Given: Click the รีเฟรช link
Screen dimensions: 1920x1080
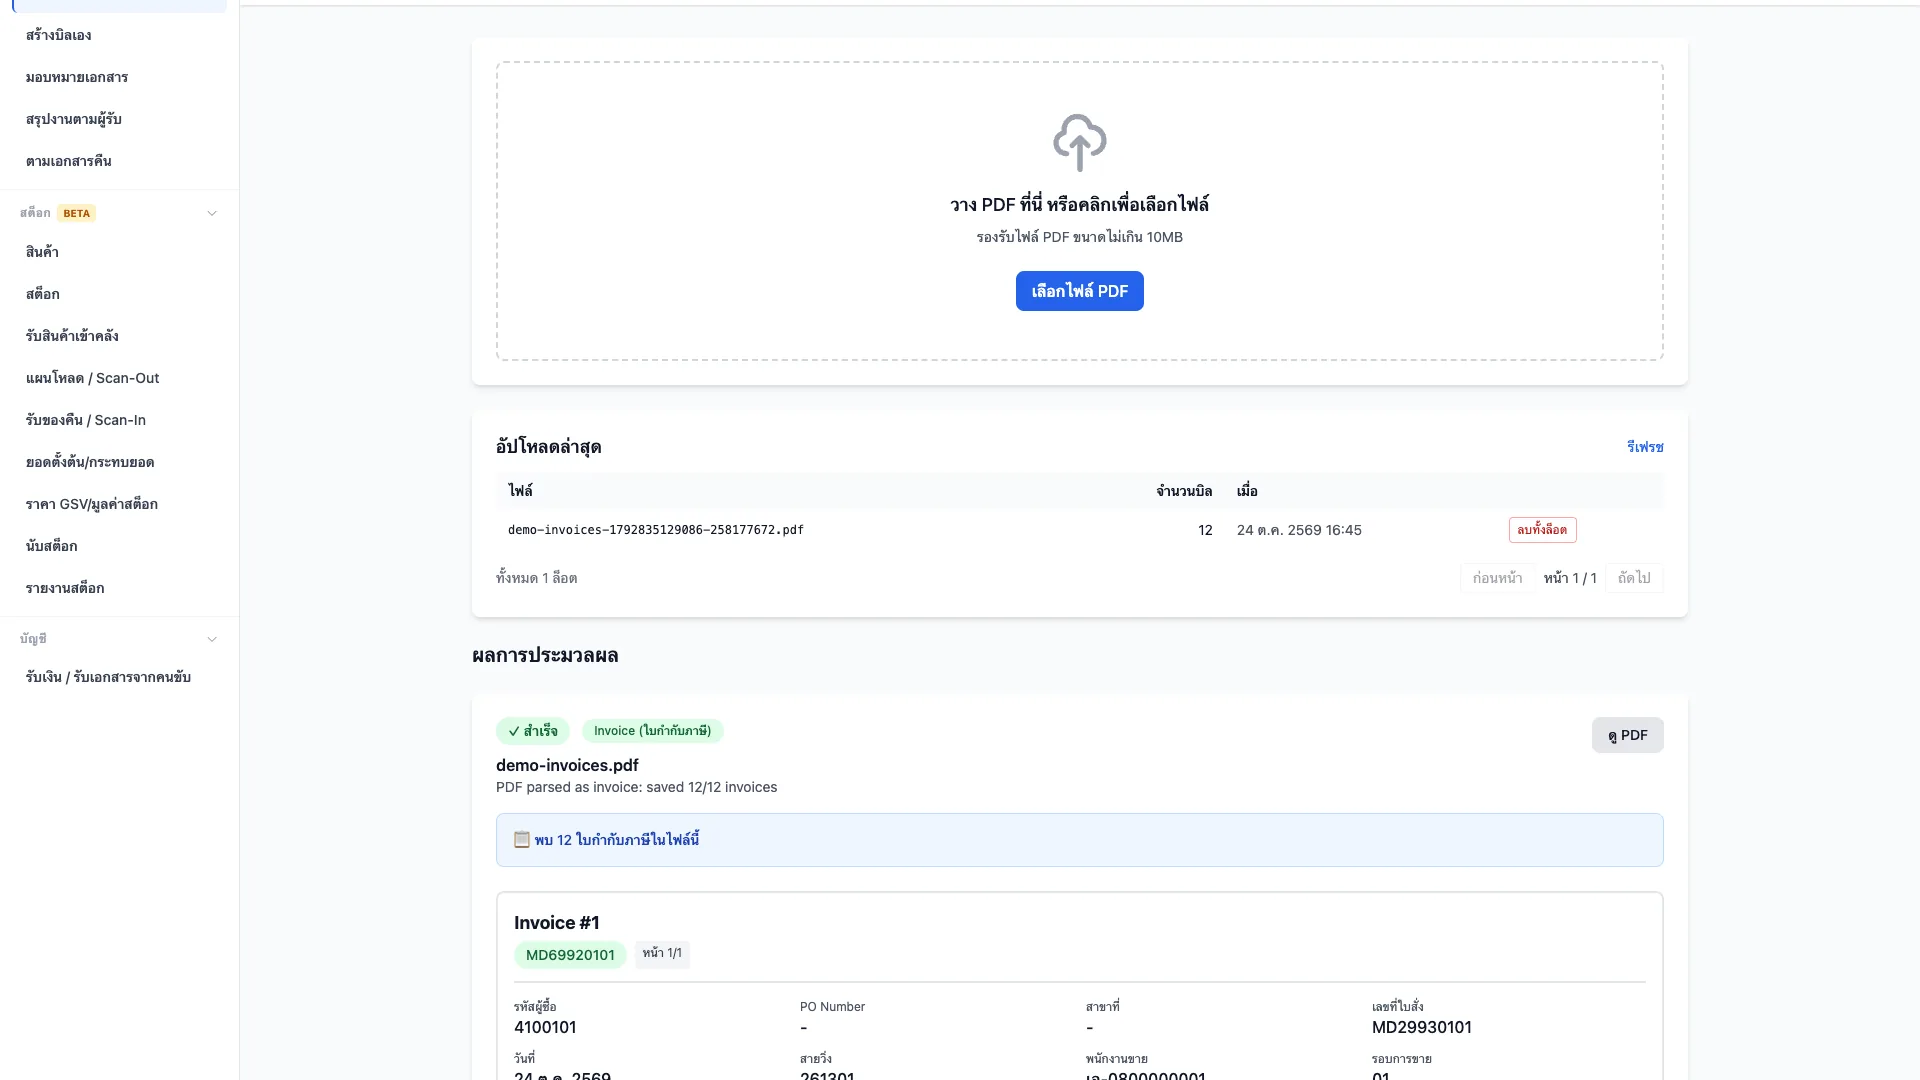Looking at the screenshot, I should (1645, 447).
